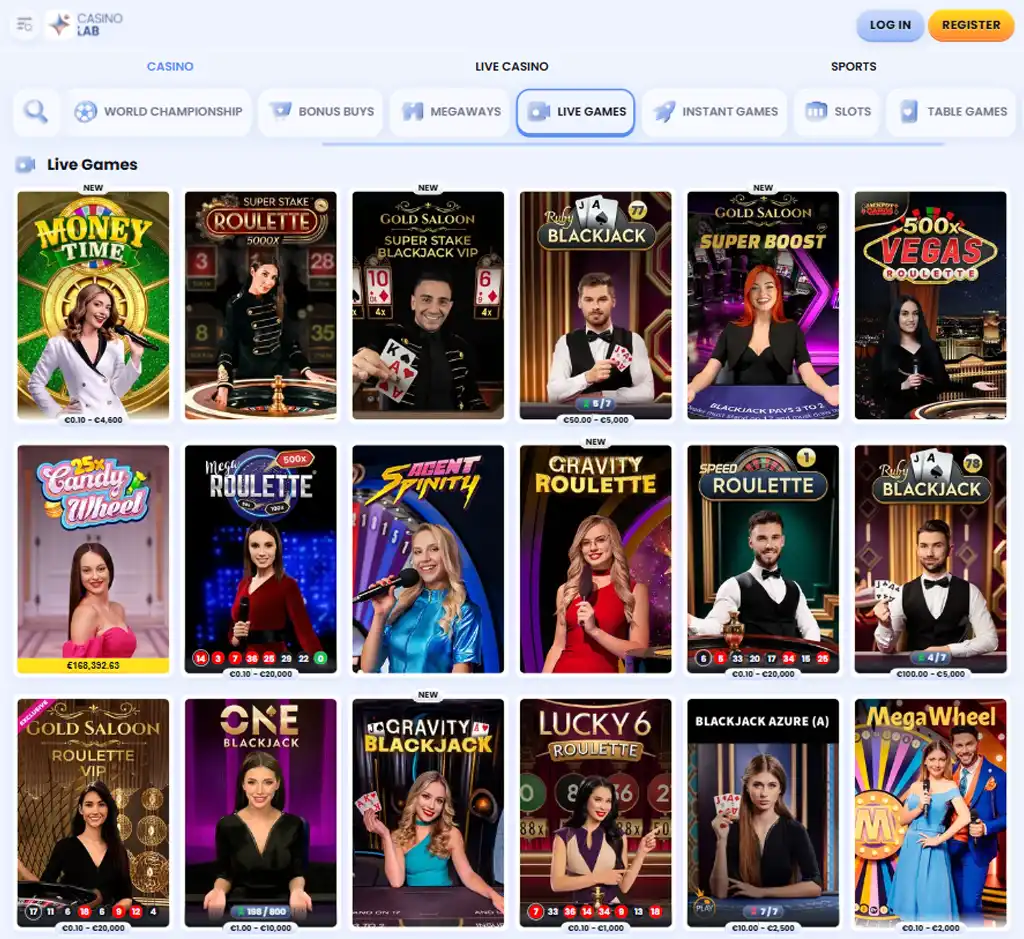The width and height of the screenshot is (1024, 939).
Task: Open Ruby Blackjack 78 table
Action: coord(931,558)
